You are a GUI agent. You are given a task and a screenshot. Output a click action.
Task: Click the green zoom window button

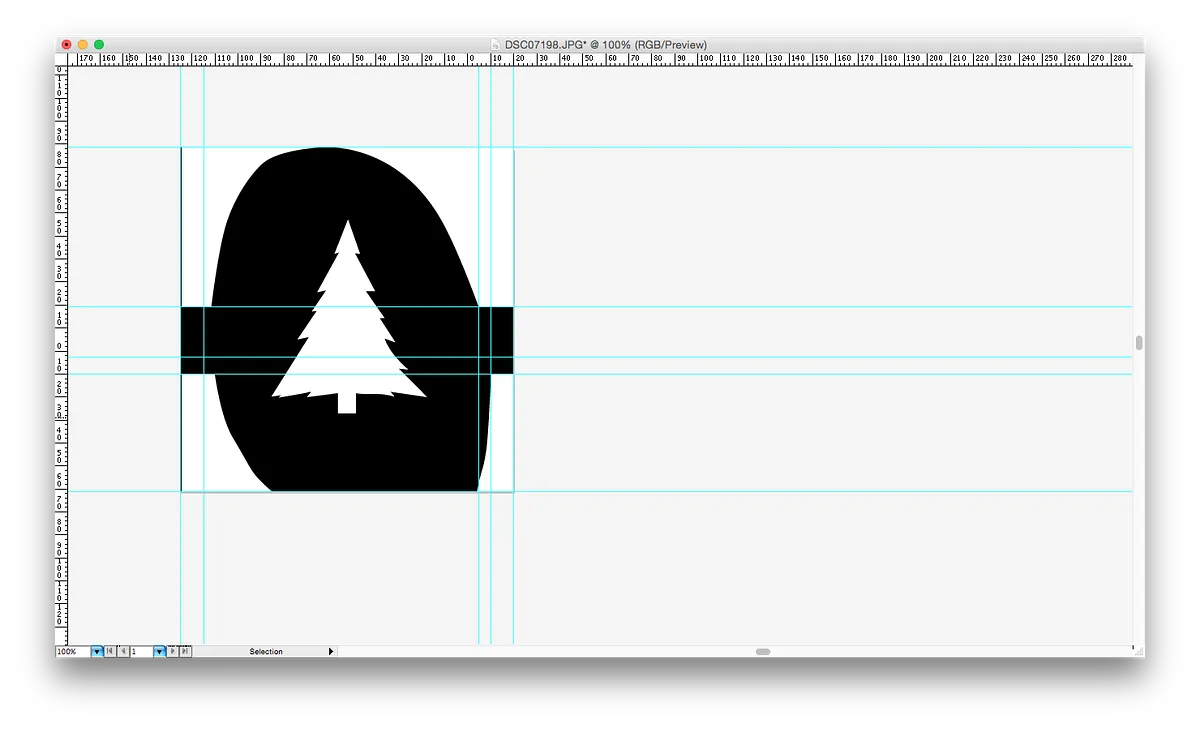click(x=99, y=44)
